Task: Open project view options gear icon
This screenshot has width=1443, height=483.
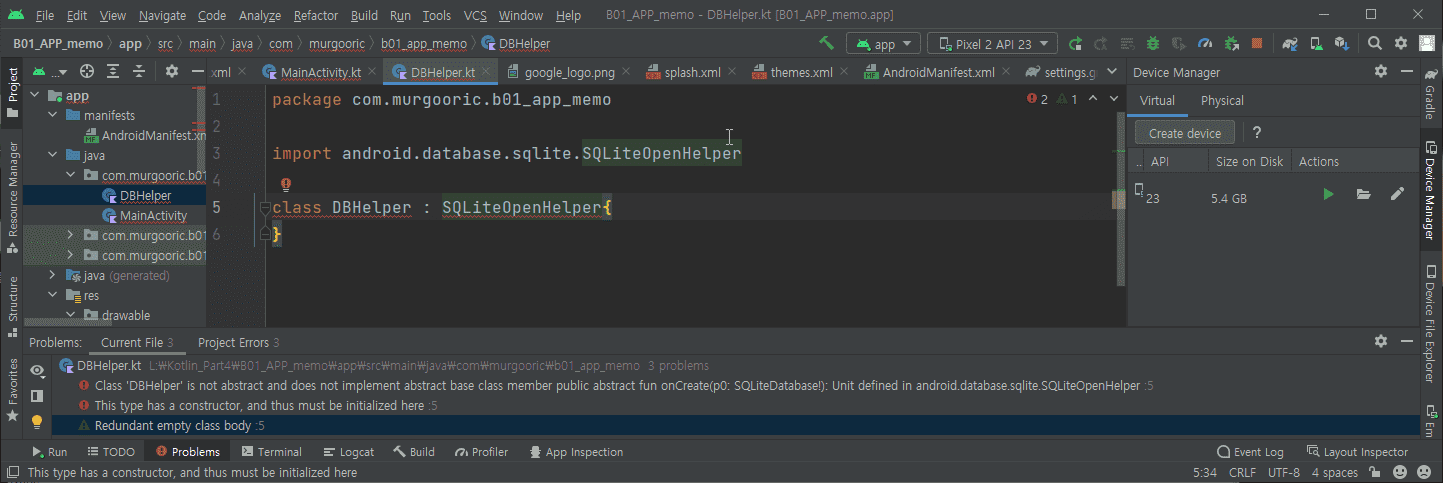Action: point(171,72)
